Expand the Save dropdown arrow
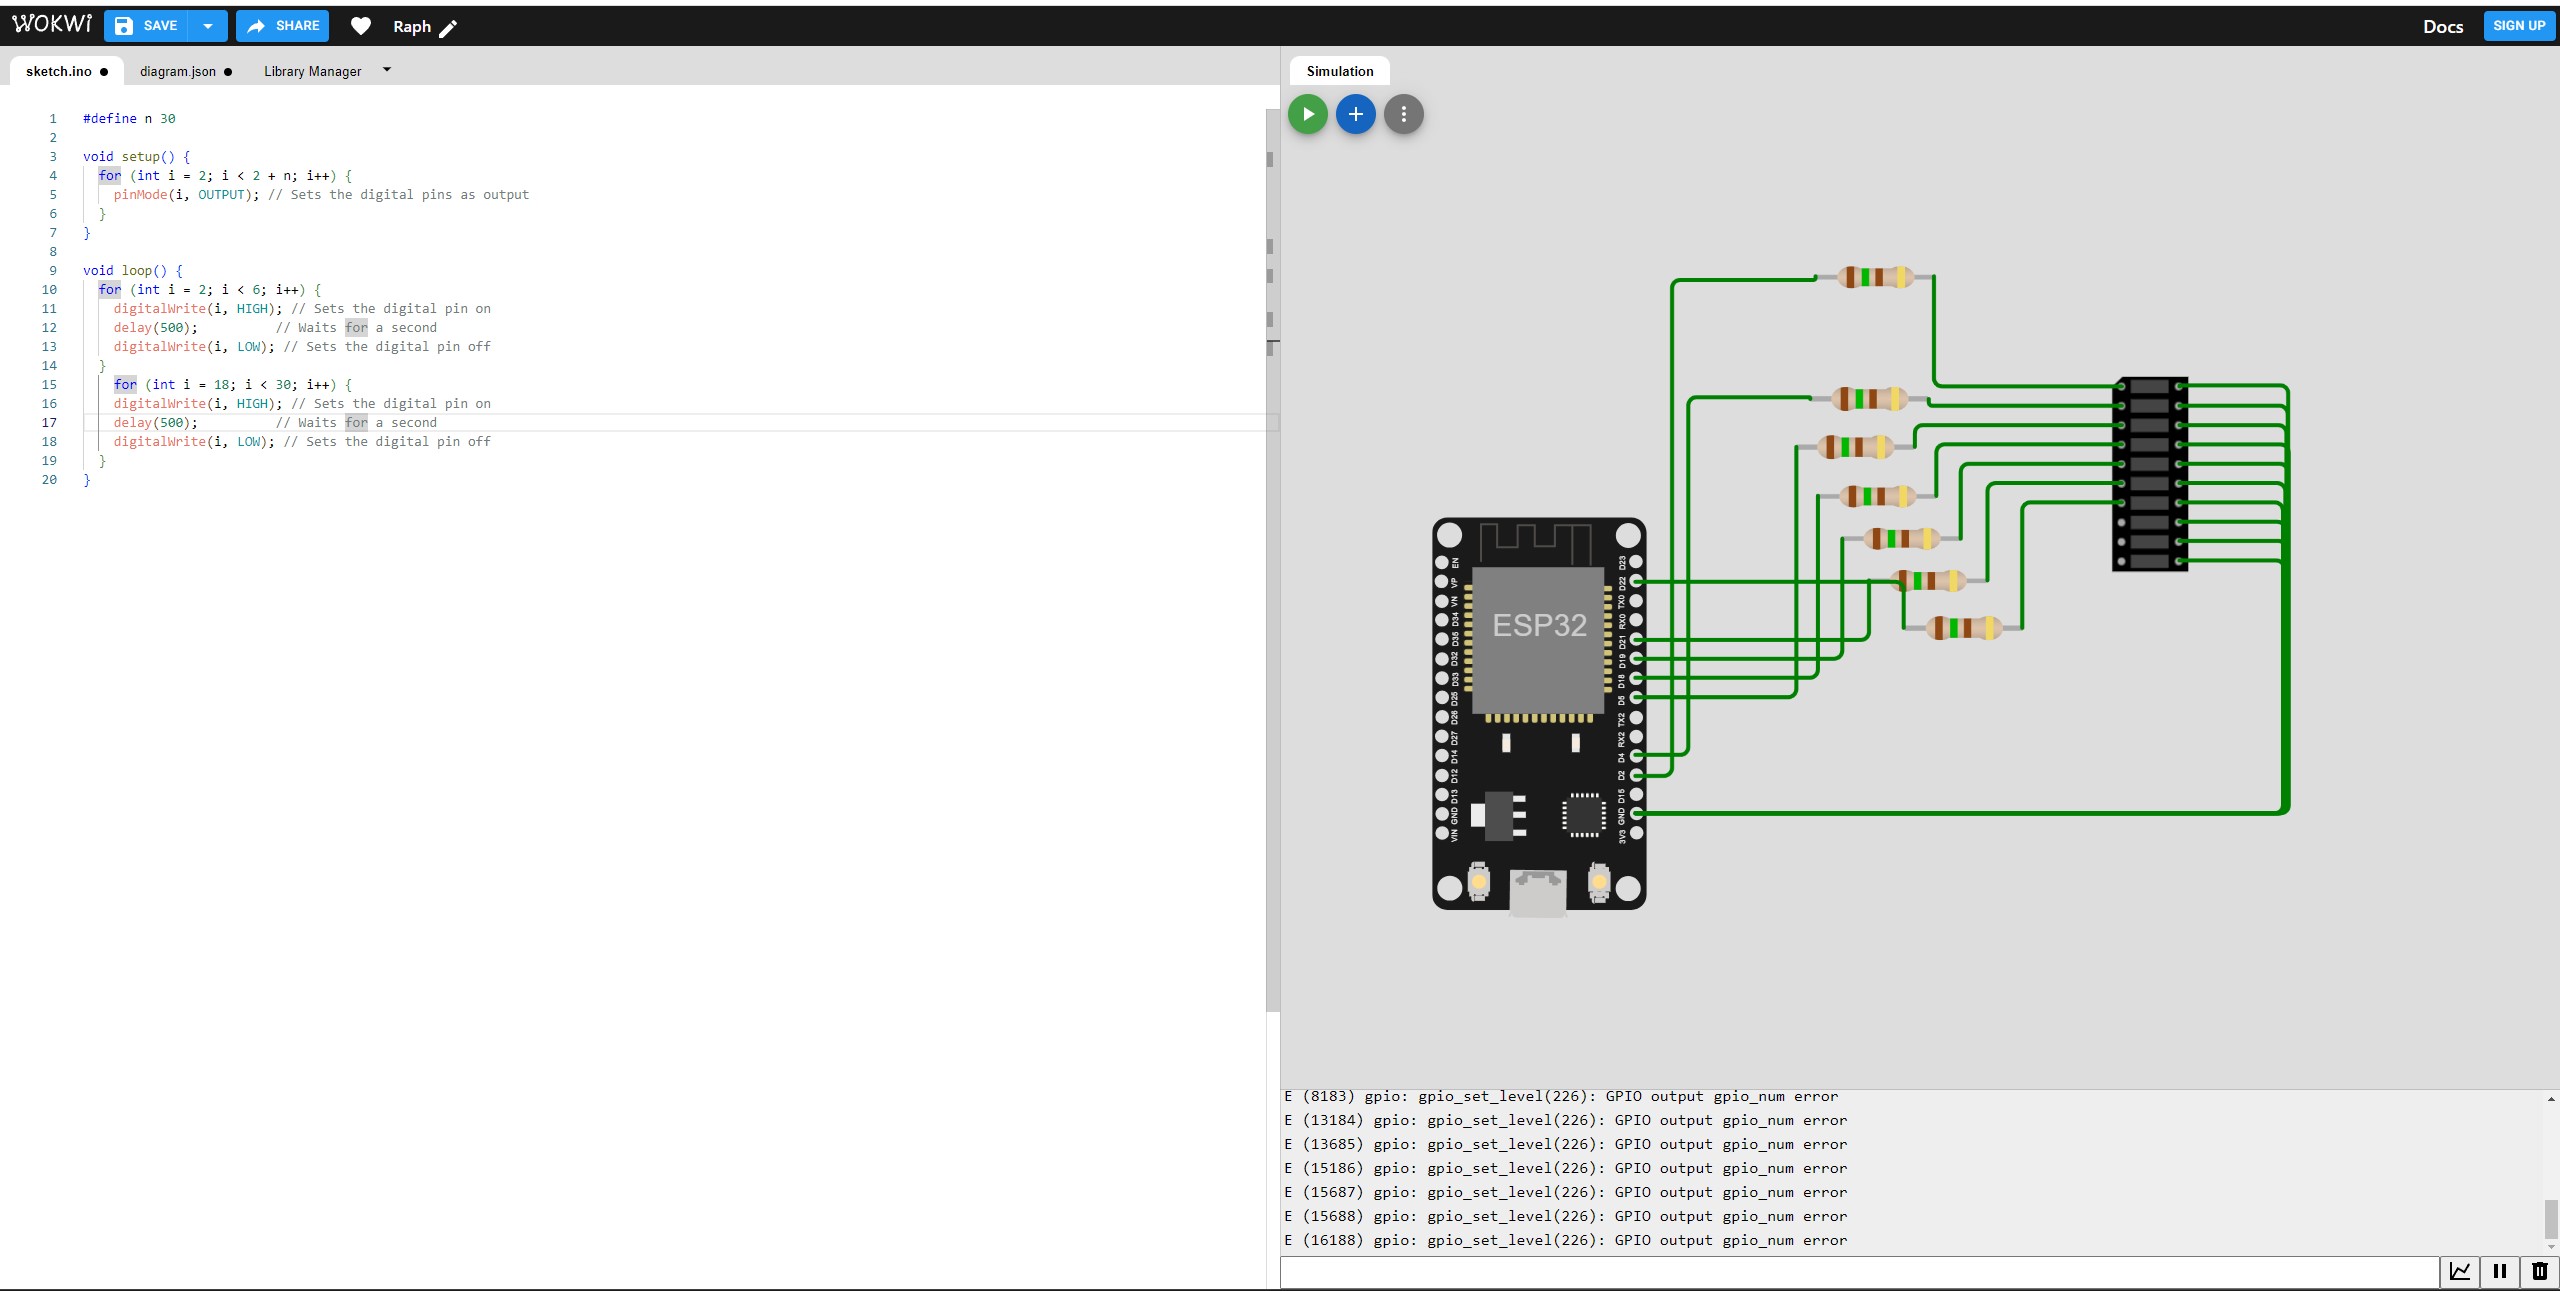Viewport: 2560px width, 1291px height. (208, 26)
